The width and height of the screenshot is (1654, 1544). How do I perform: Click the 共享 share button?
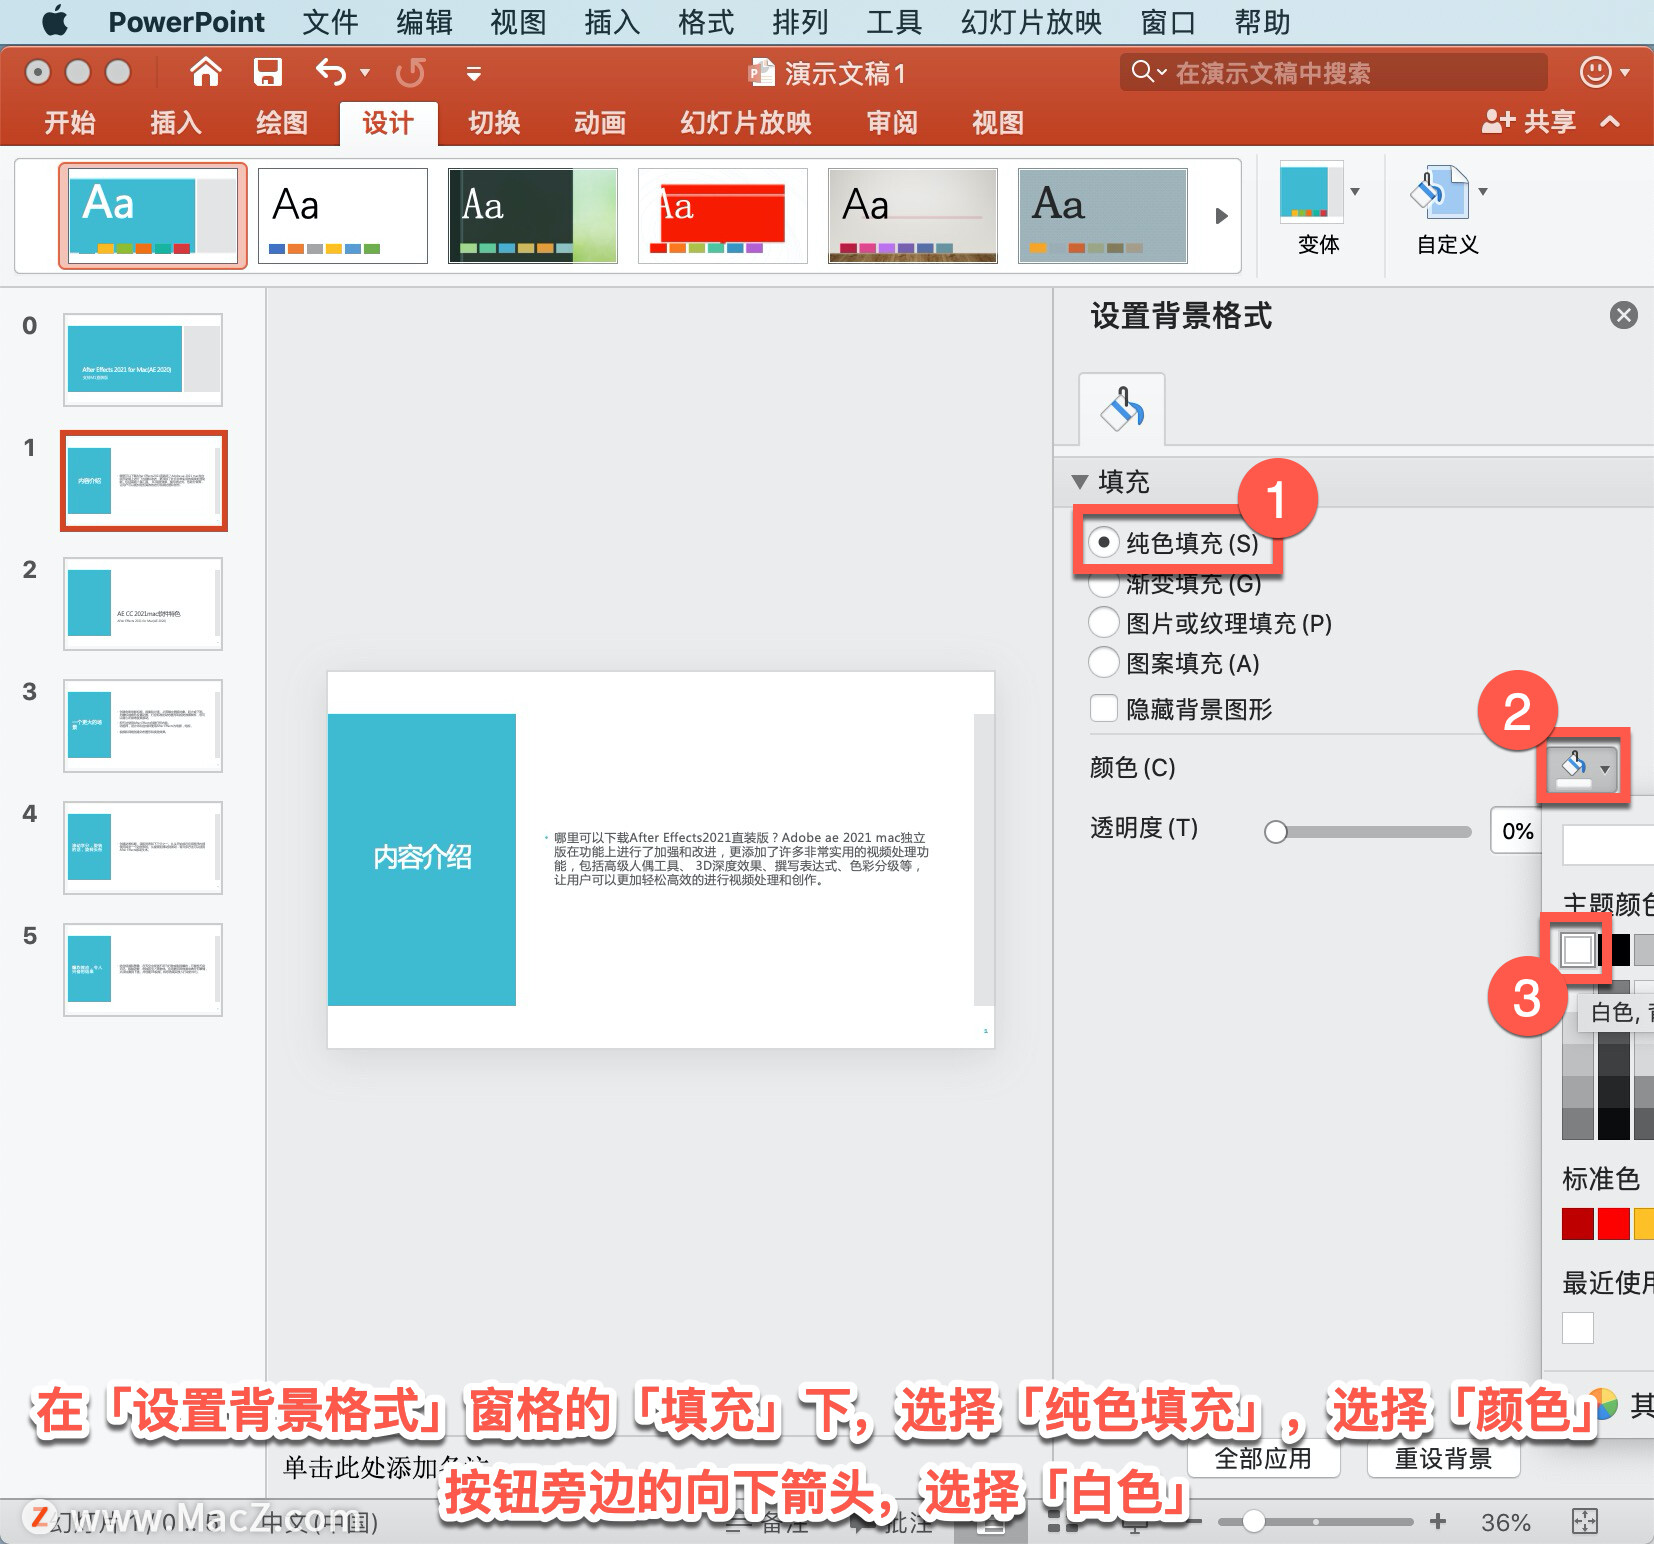(x=1529, y=122)
